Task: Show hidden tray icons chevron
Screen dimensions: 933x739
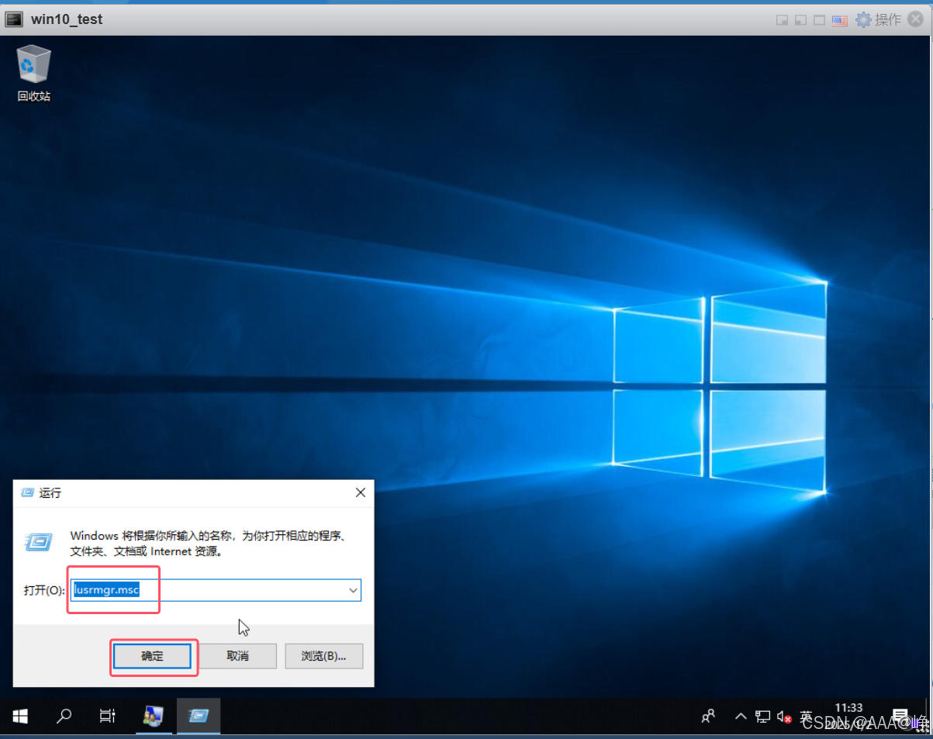Action: coord(741,716)
